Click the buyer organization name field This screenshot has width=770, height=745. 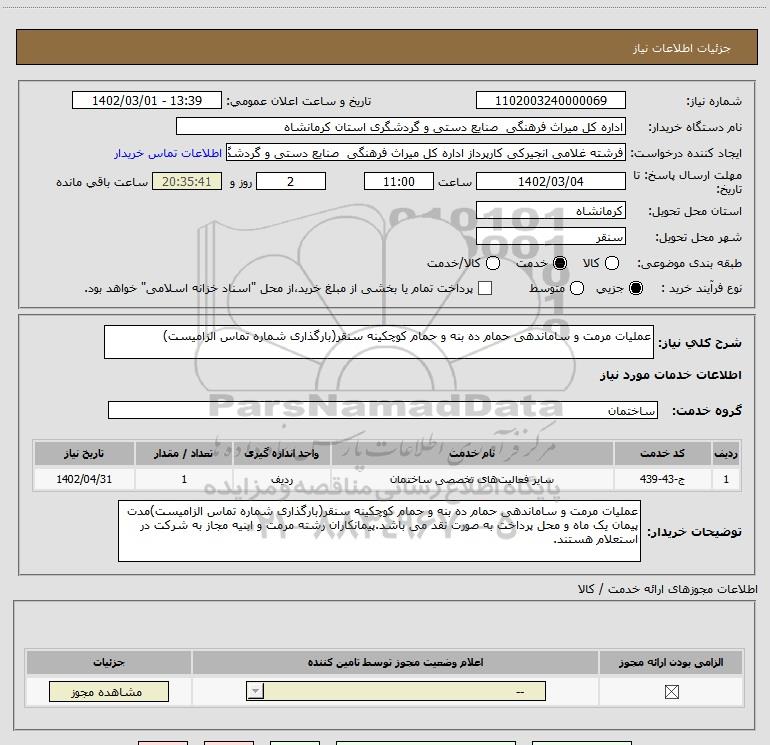[x=401, y=127]
